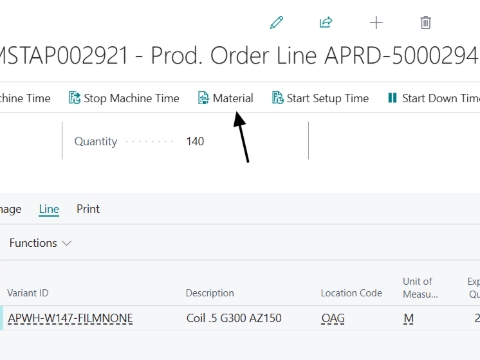Click unit of measure M

click(x=409, y=318)
